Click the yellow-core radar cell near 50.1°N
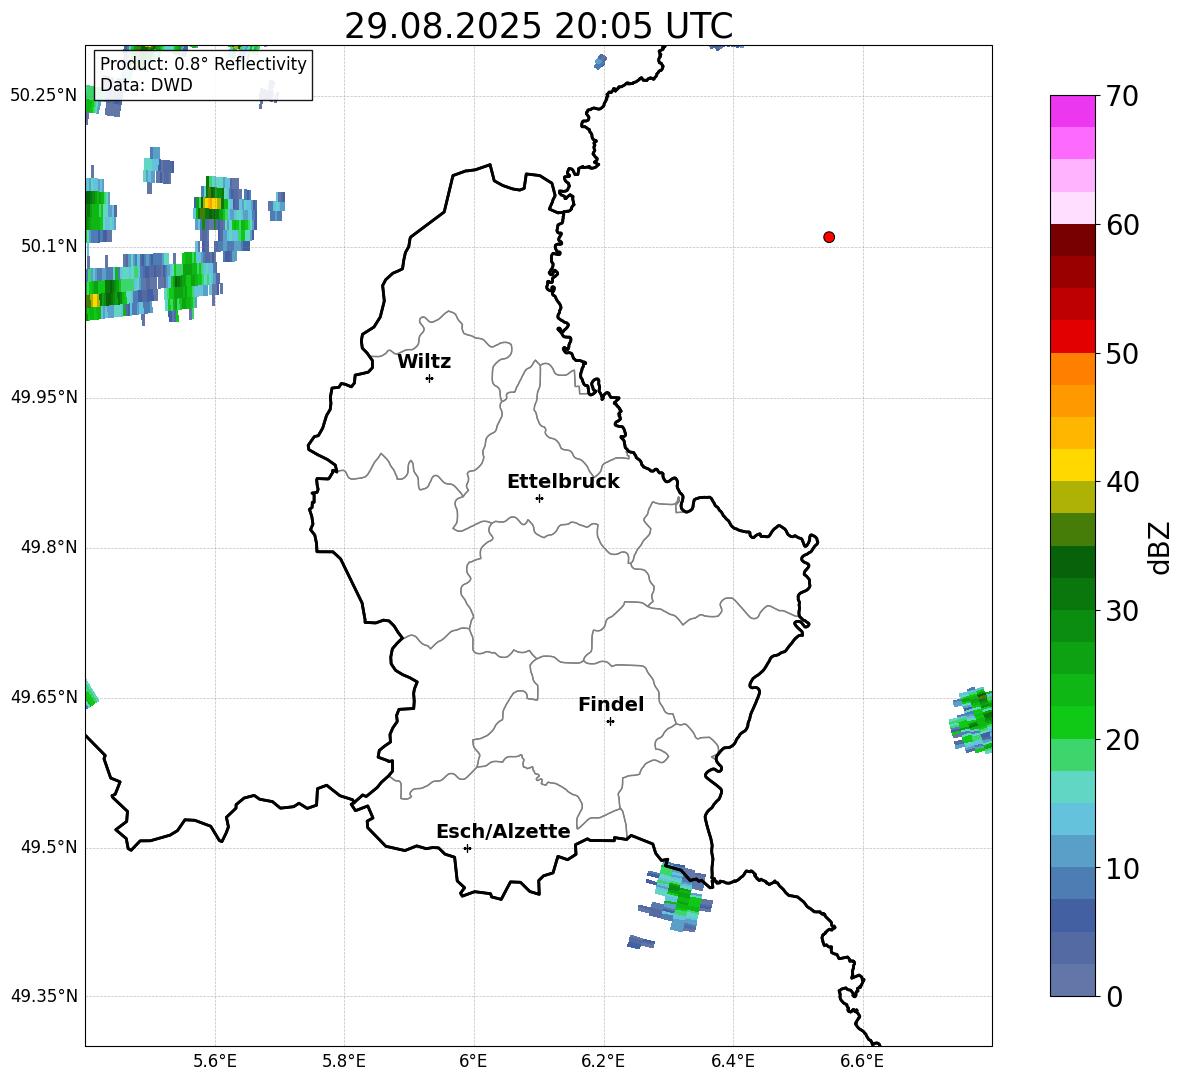This screenshot has width=1184, height=1081. click(x=211, y=204)
